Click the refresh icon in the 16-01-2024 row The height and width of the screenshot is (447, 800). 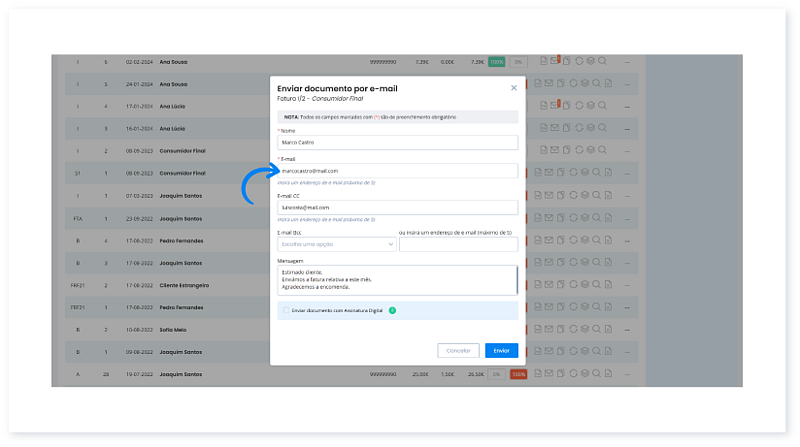coord(579,128)
